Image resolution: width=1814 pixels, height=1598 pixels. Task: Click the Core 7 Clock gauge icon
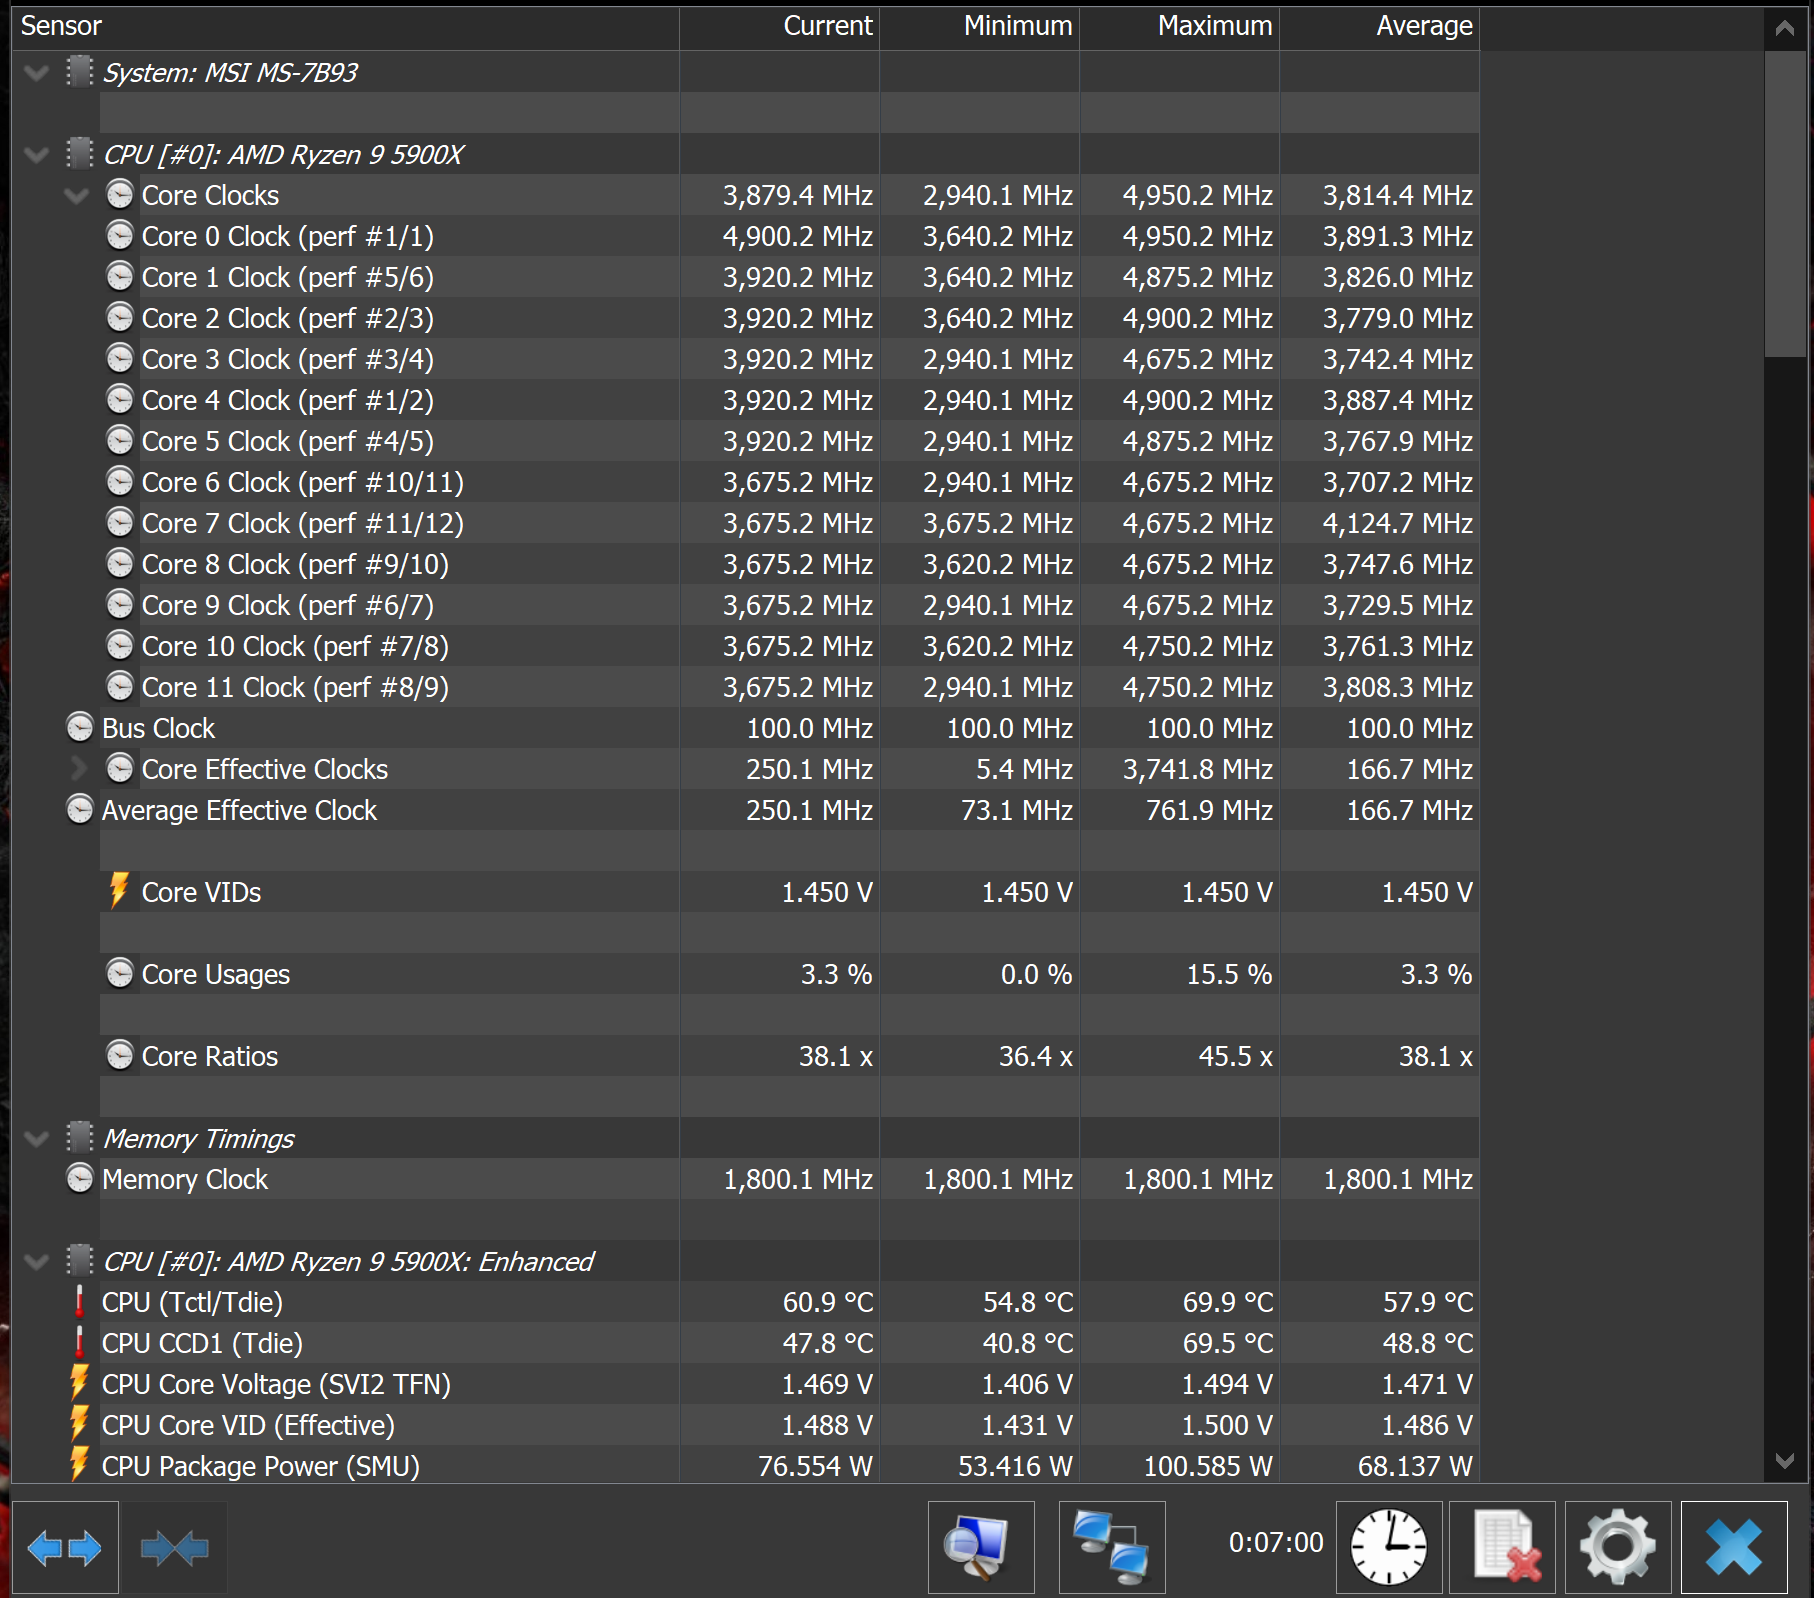tap(120, 523)
